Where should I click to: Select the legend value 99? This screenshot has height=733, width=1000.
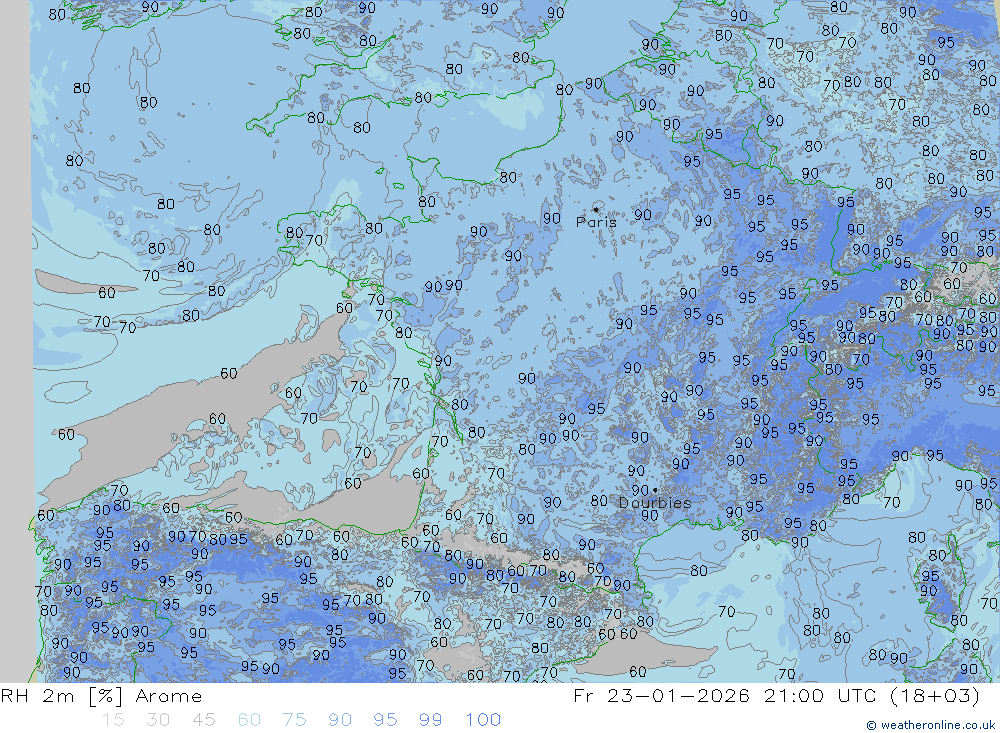coord(430,720)
